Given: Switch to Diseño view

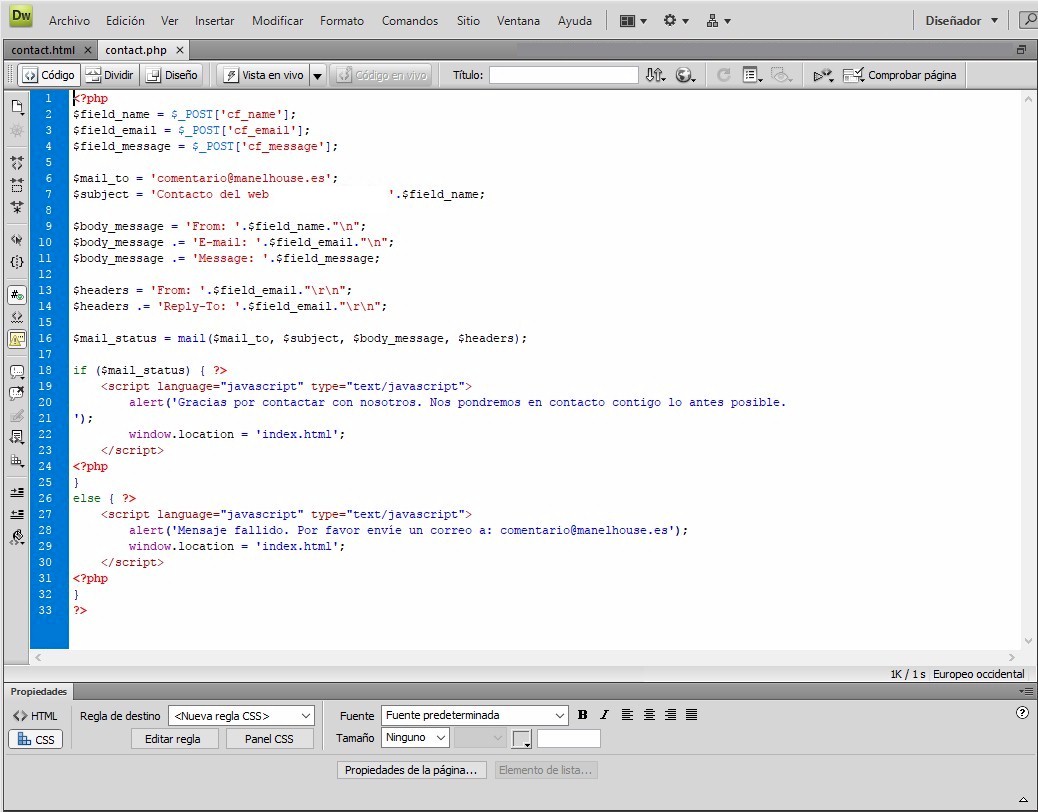Looking at the screenshot, I should pos(172,75).
